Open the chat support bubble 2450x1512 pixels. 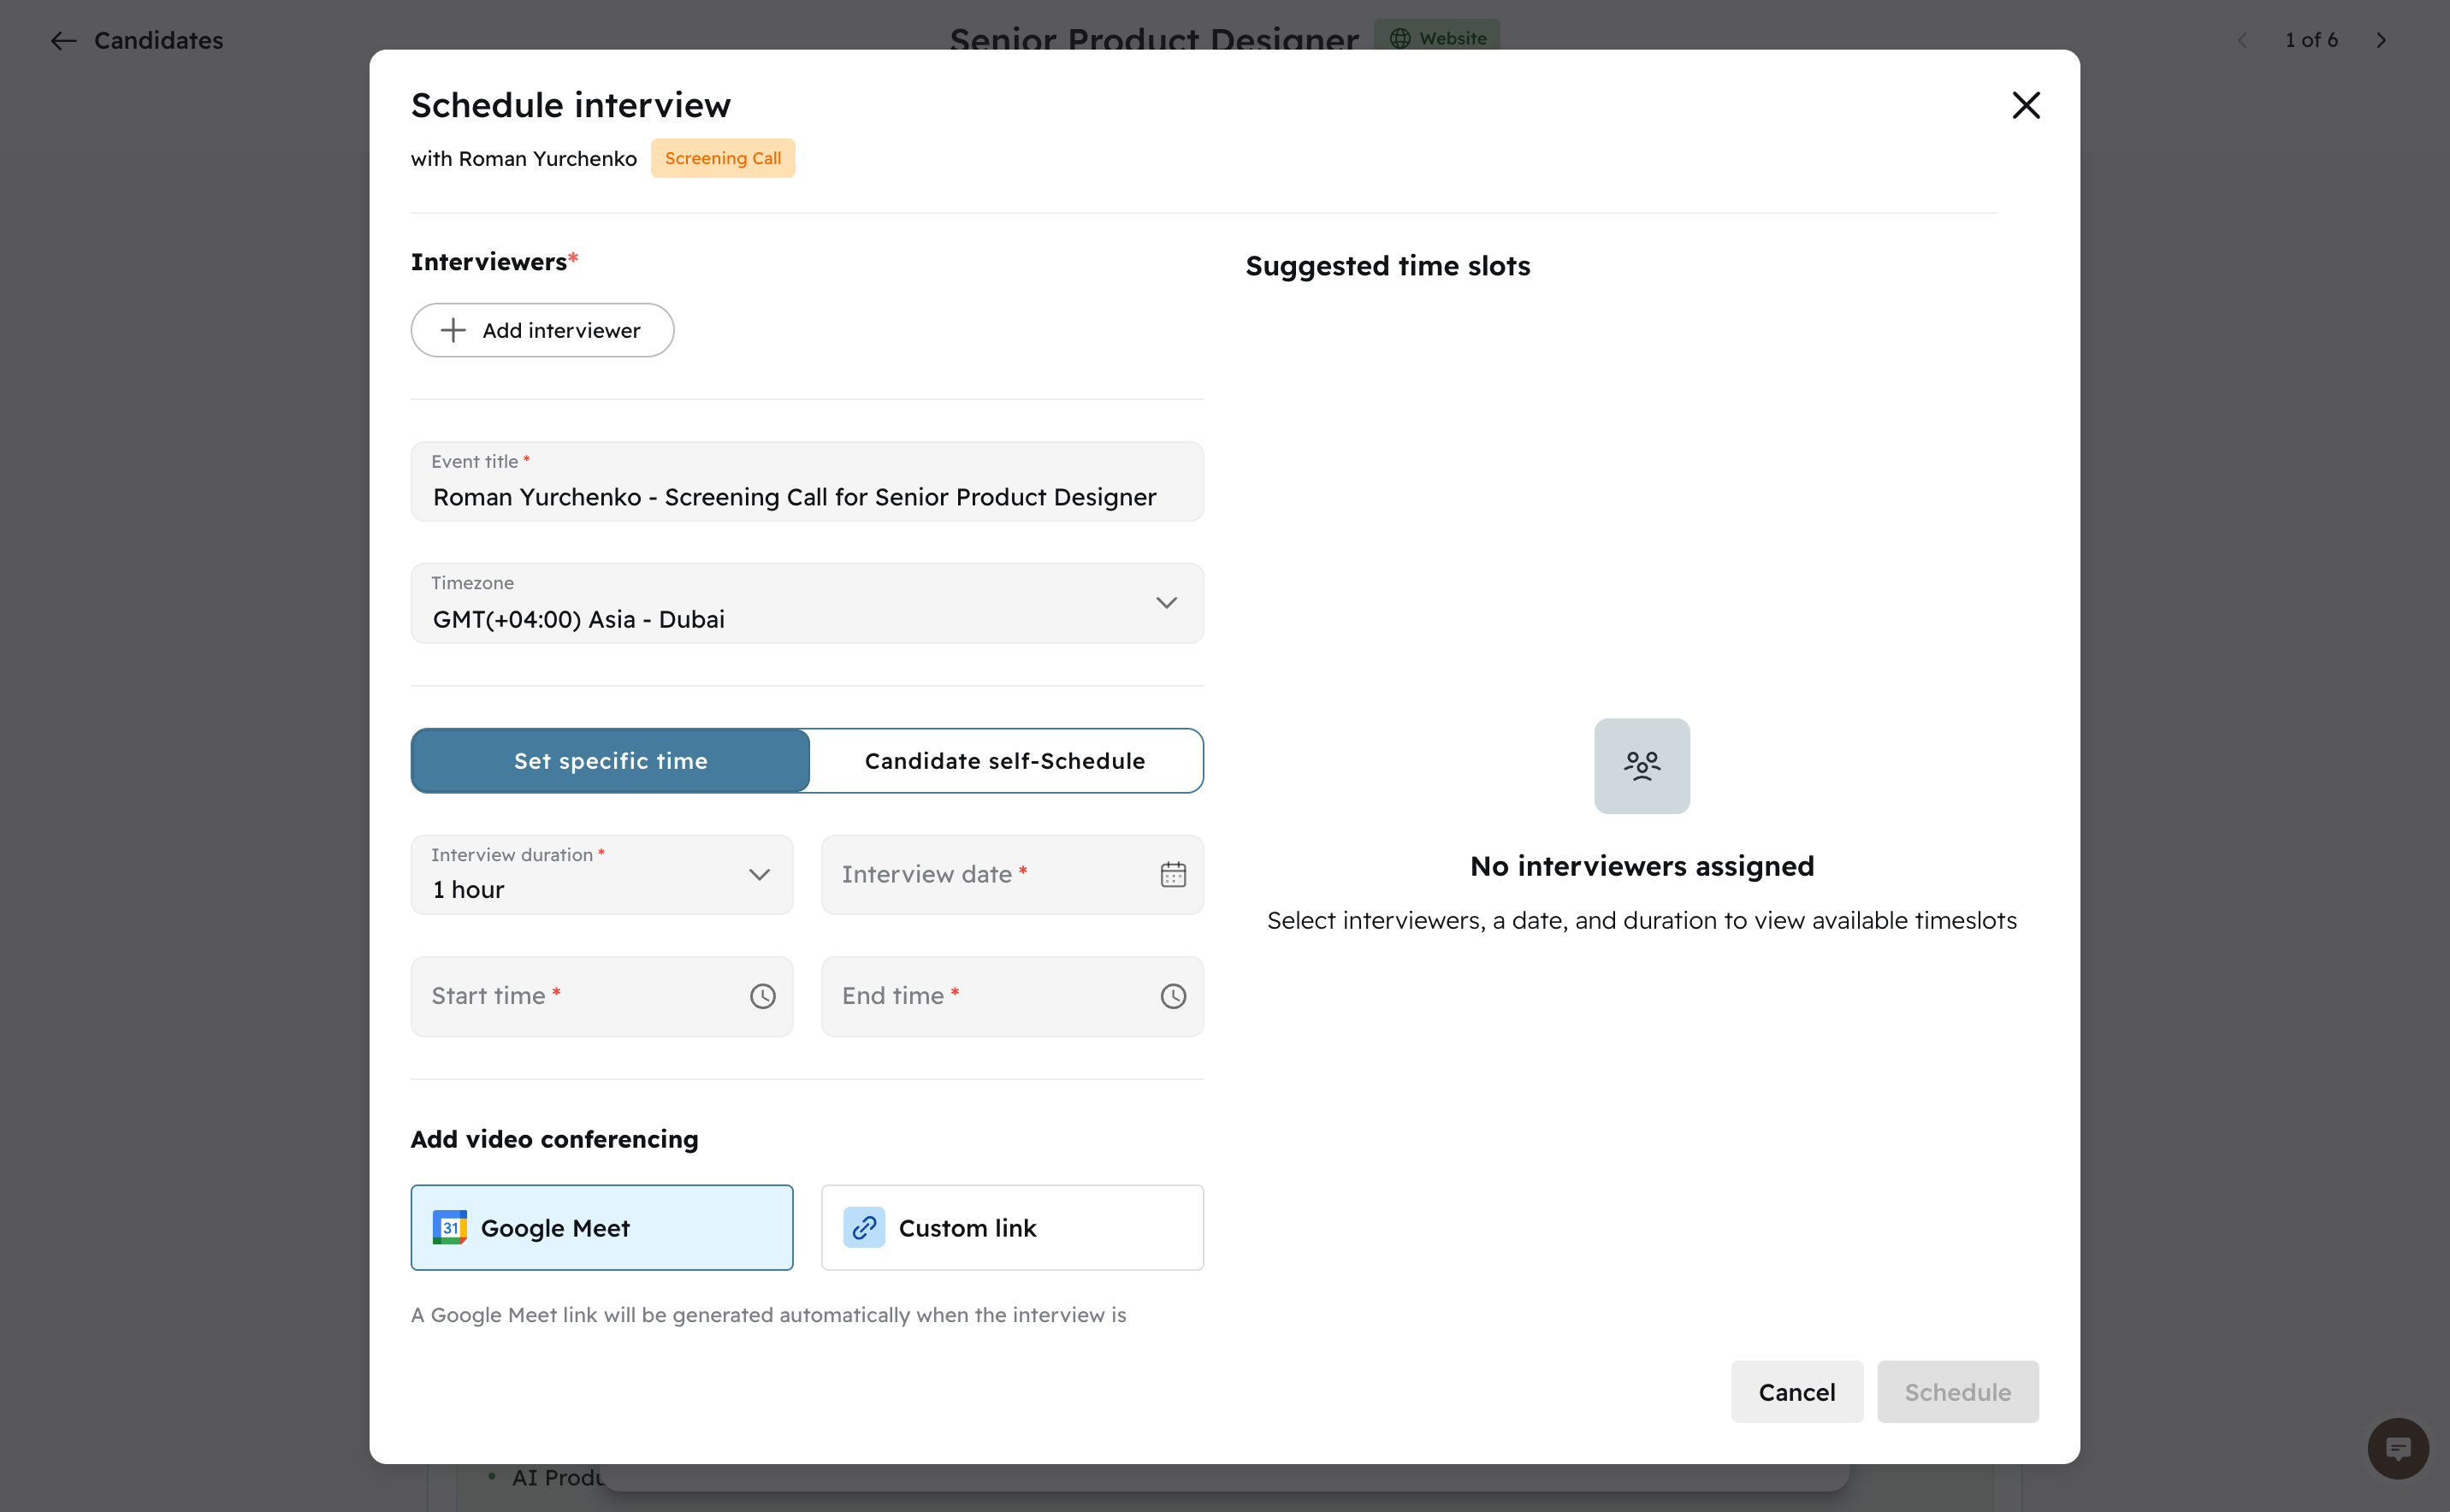pos(2397,1448)
